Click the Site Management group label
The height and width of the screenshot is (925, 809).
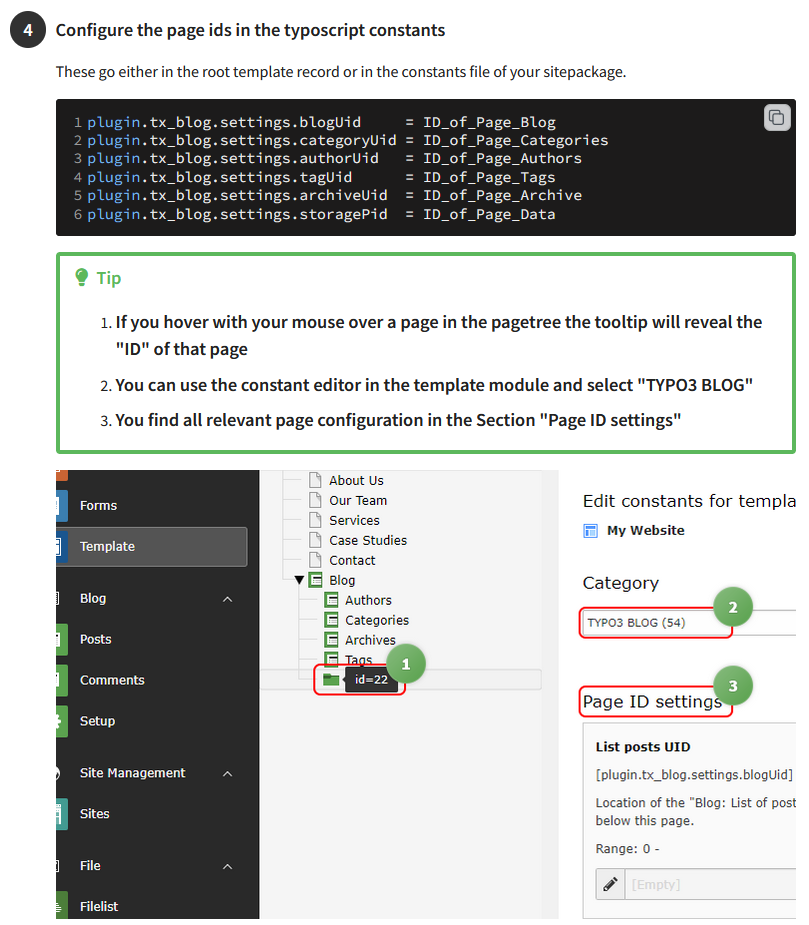(133, 773)
